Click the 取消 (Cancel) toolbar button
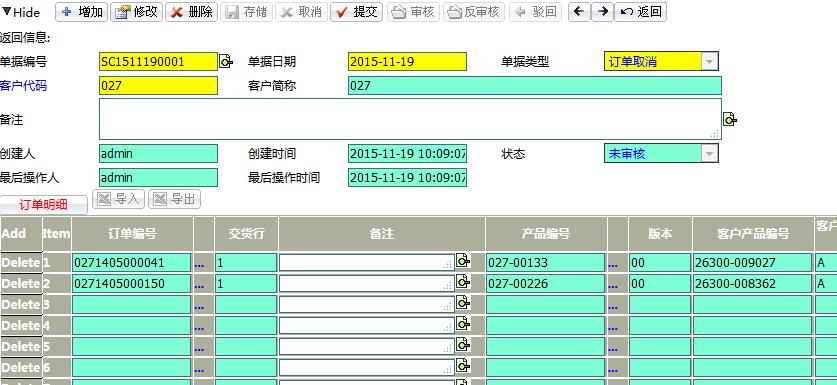Screen dimensions: 837x385 coord(301,12)
